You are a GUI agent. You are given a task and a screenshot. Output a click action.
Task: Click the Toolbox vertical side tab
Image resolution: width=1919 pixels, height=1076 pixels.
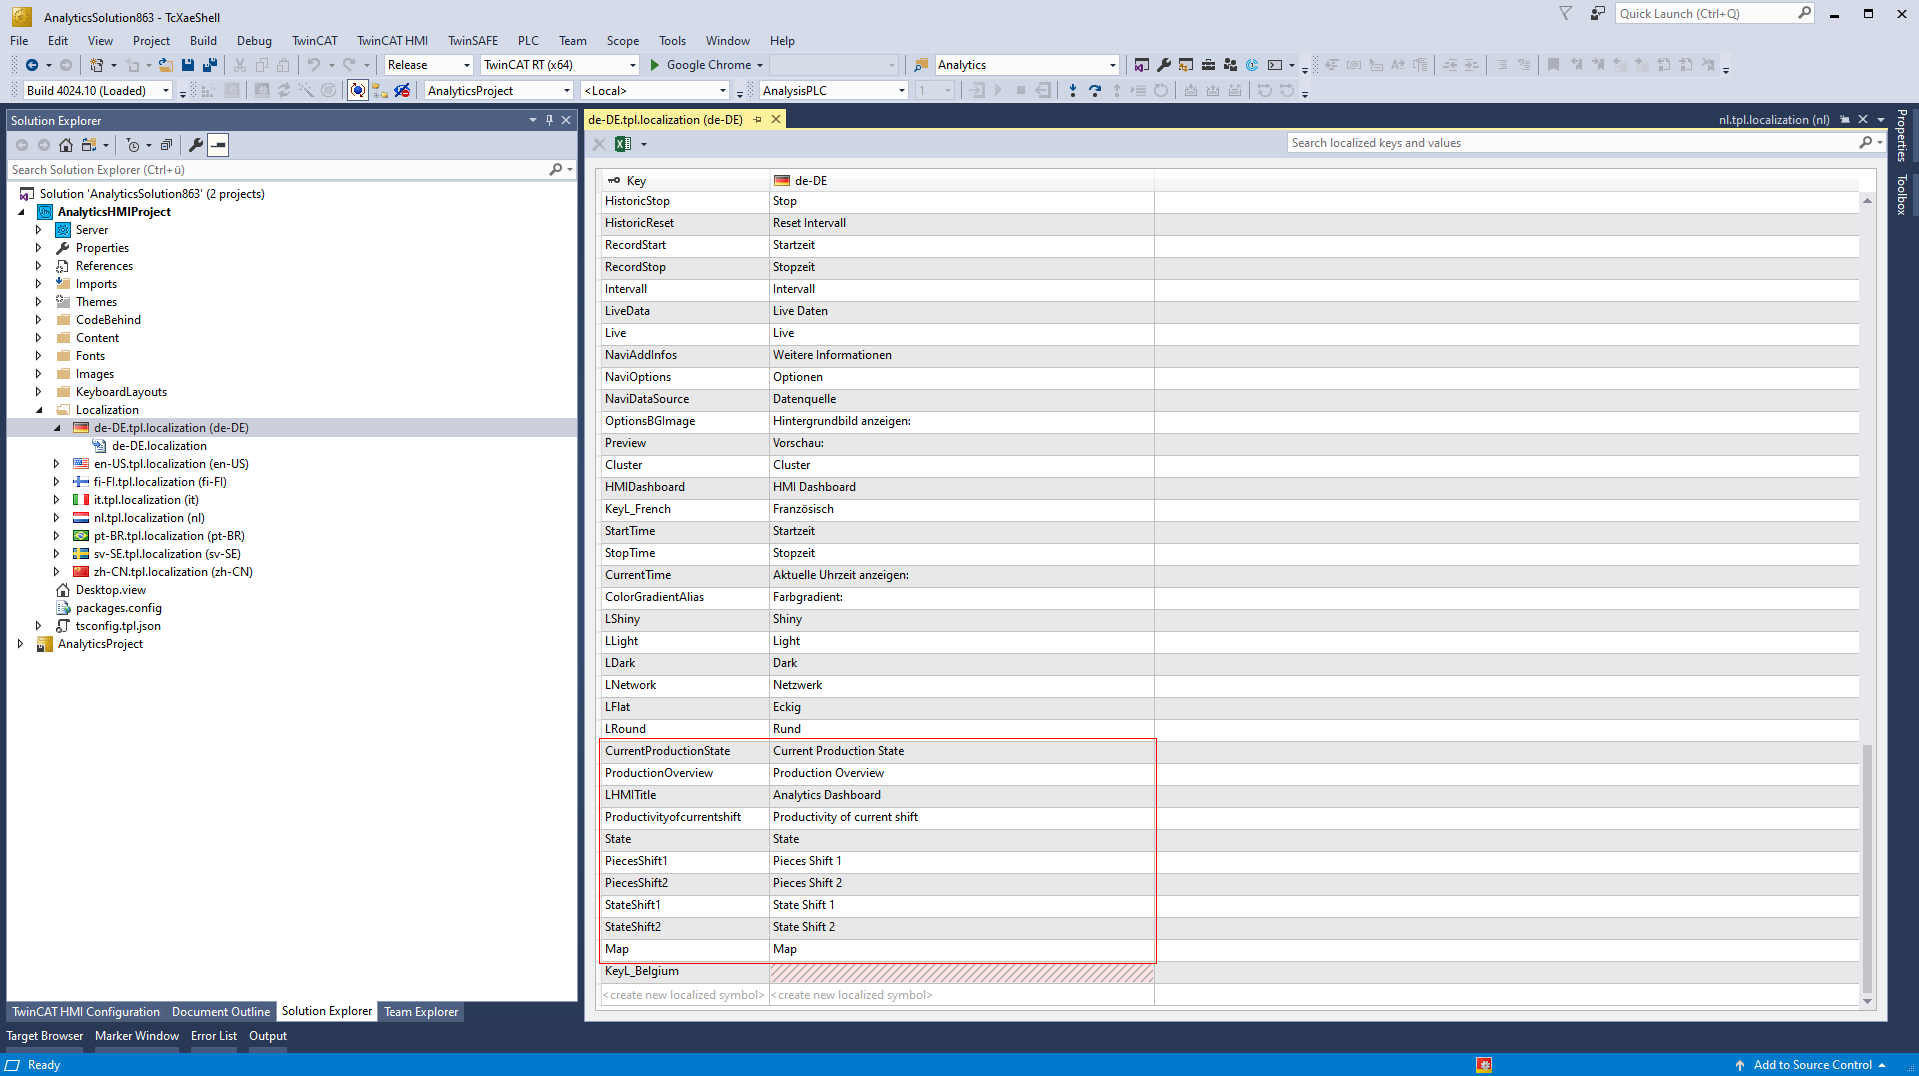[x=1902, y=194]
